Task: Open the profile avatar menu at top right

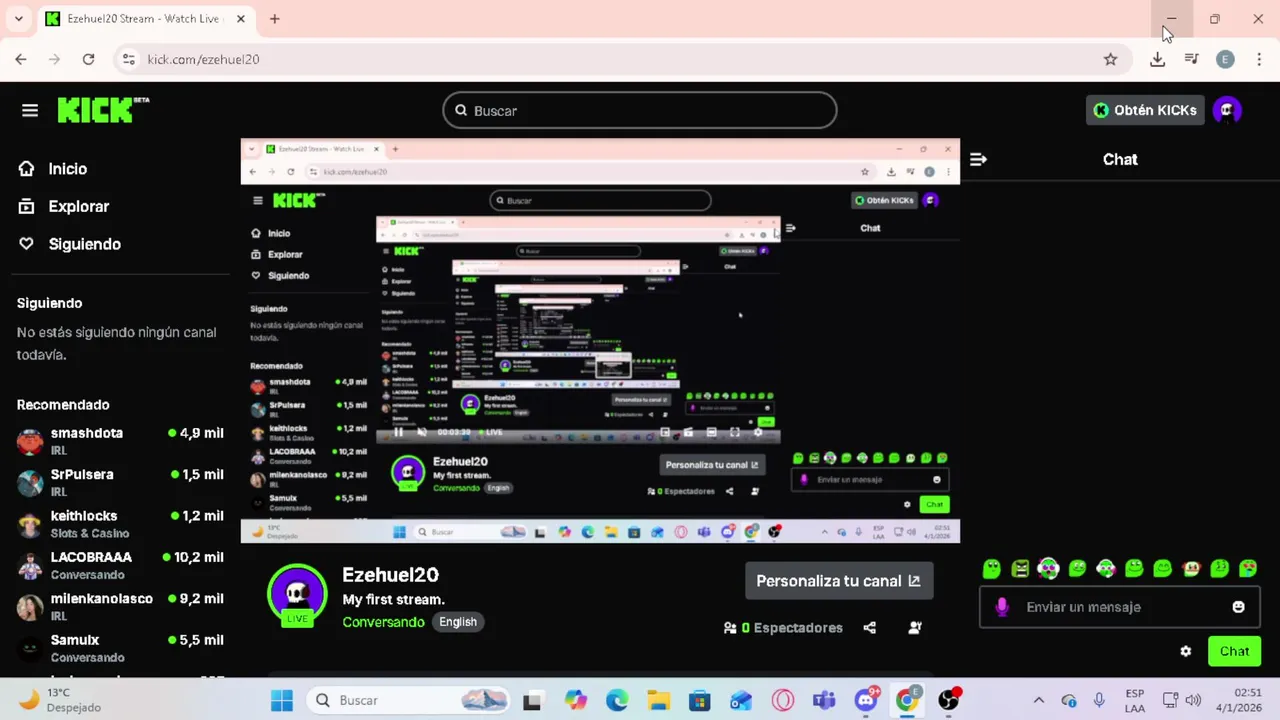Action: [x=1227, y=110]
